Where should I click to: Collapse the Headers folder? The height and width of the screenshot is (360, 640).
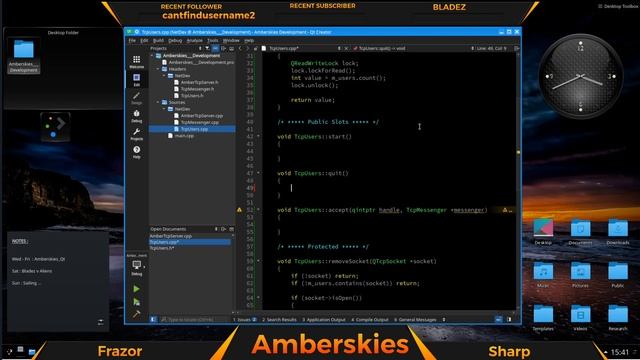(158, 69)
